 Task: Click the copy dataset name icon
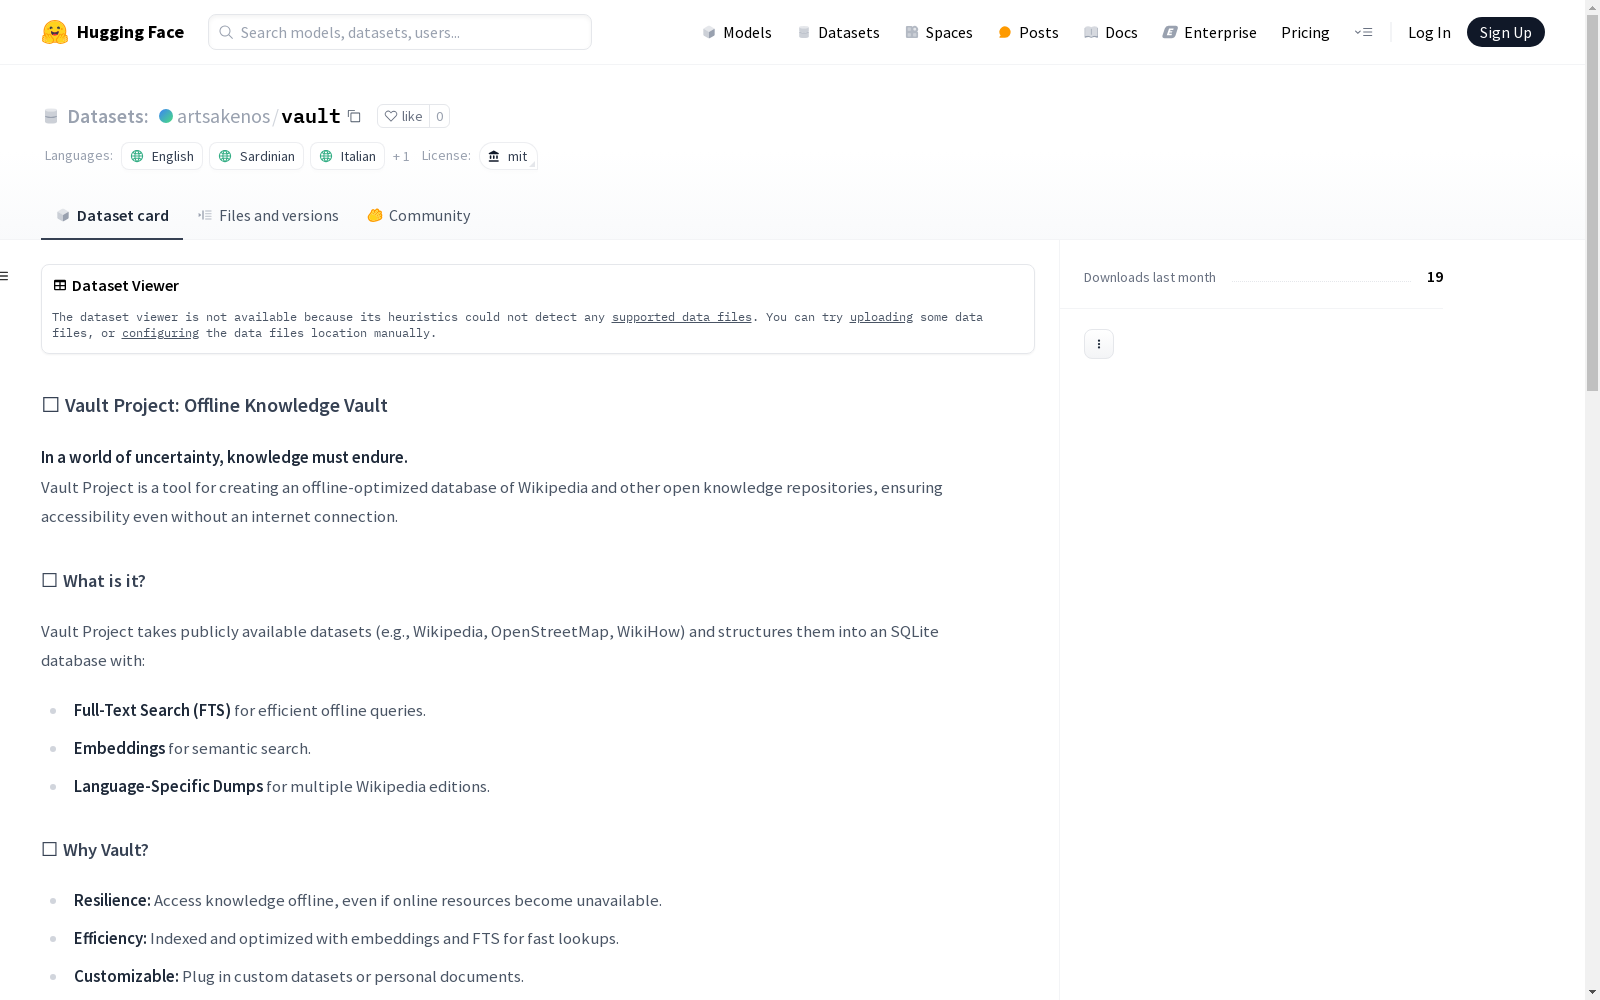(x=354, y=116)
